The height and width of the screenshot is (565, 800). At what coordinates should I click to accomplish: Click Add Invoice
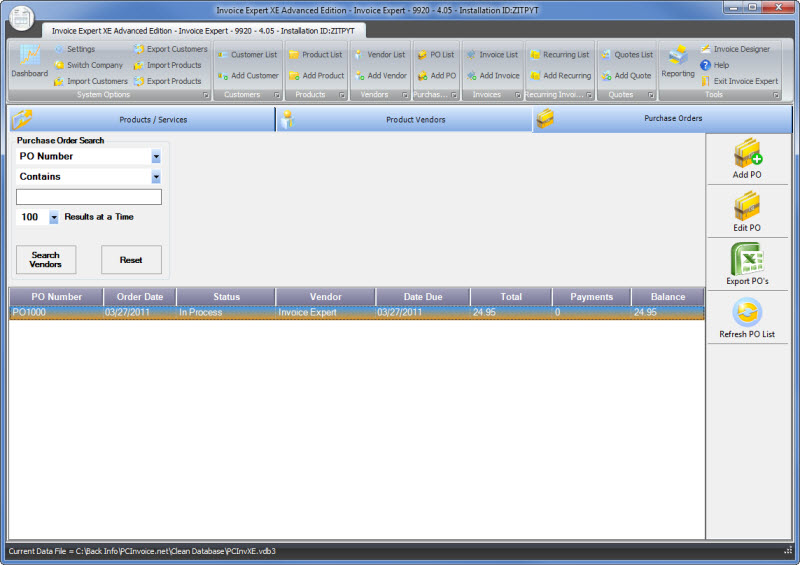(x=493, y=76)
